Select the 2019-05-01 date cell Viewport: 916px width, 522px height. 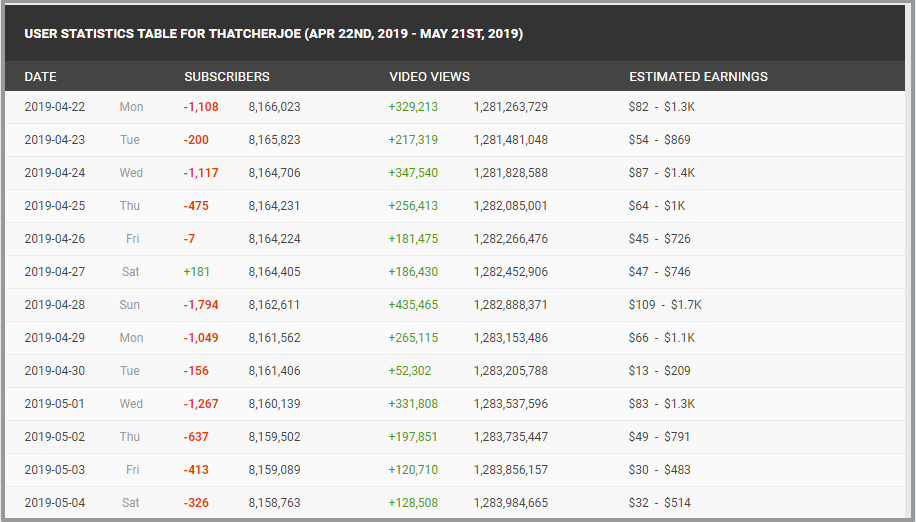pos(54,403)
